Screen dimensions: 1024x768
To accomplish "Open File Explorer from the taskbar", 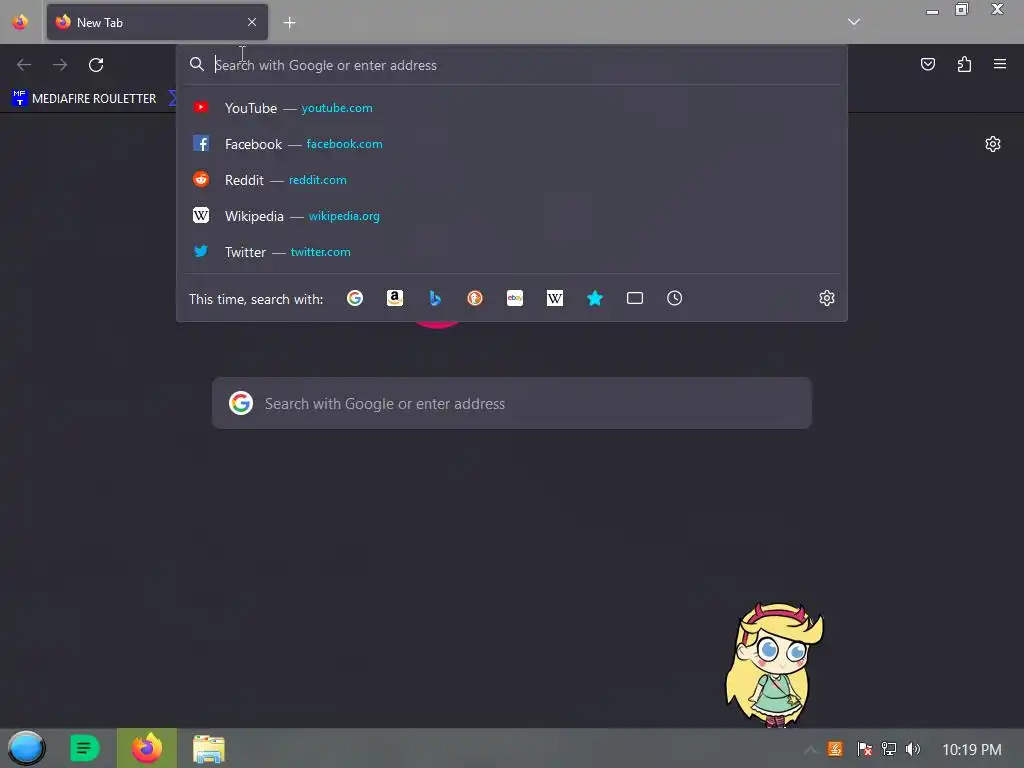I will (209, 749).
